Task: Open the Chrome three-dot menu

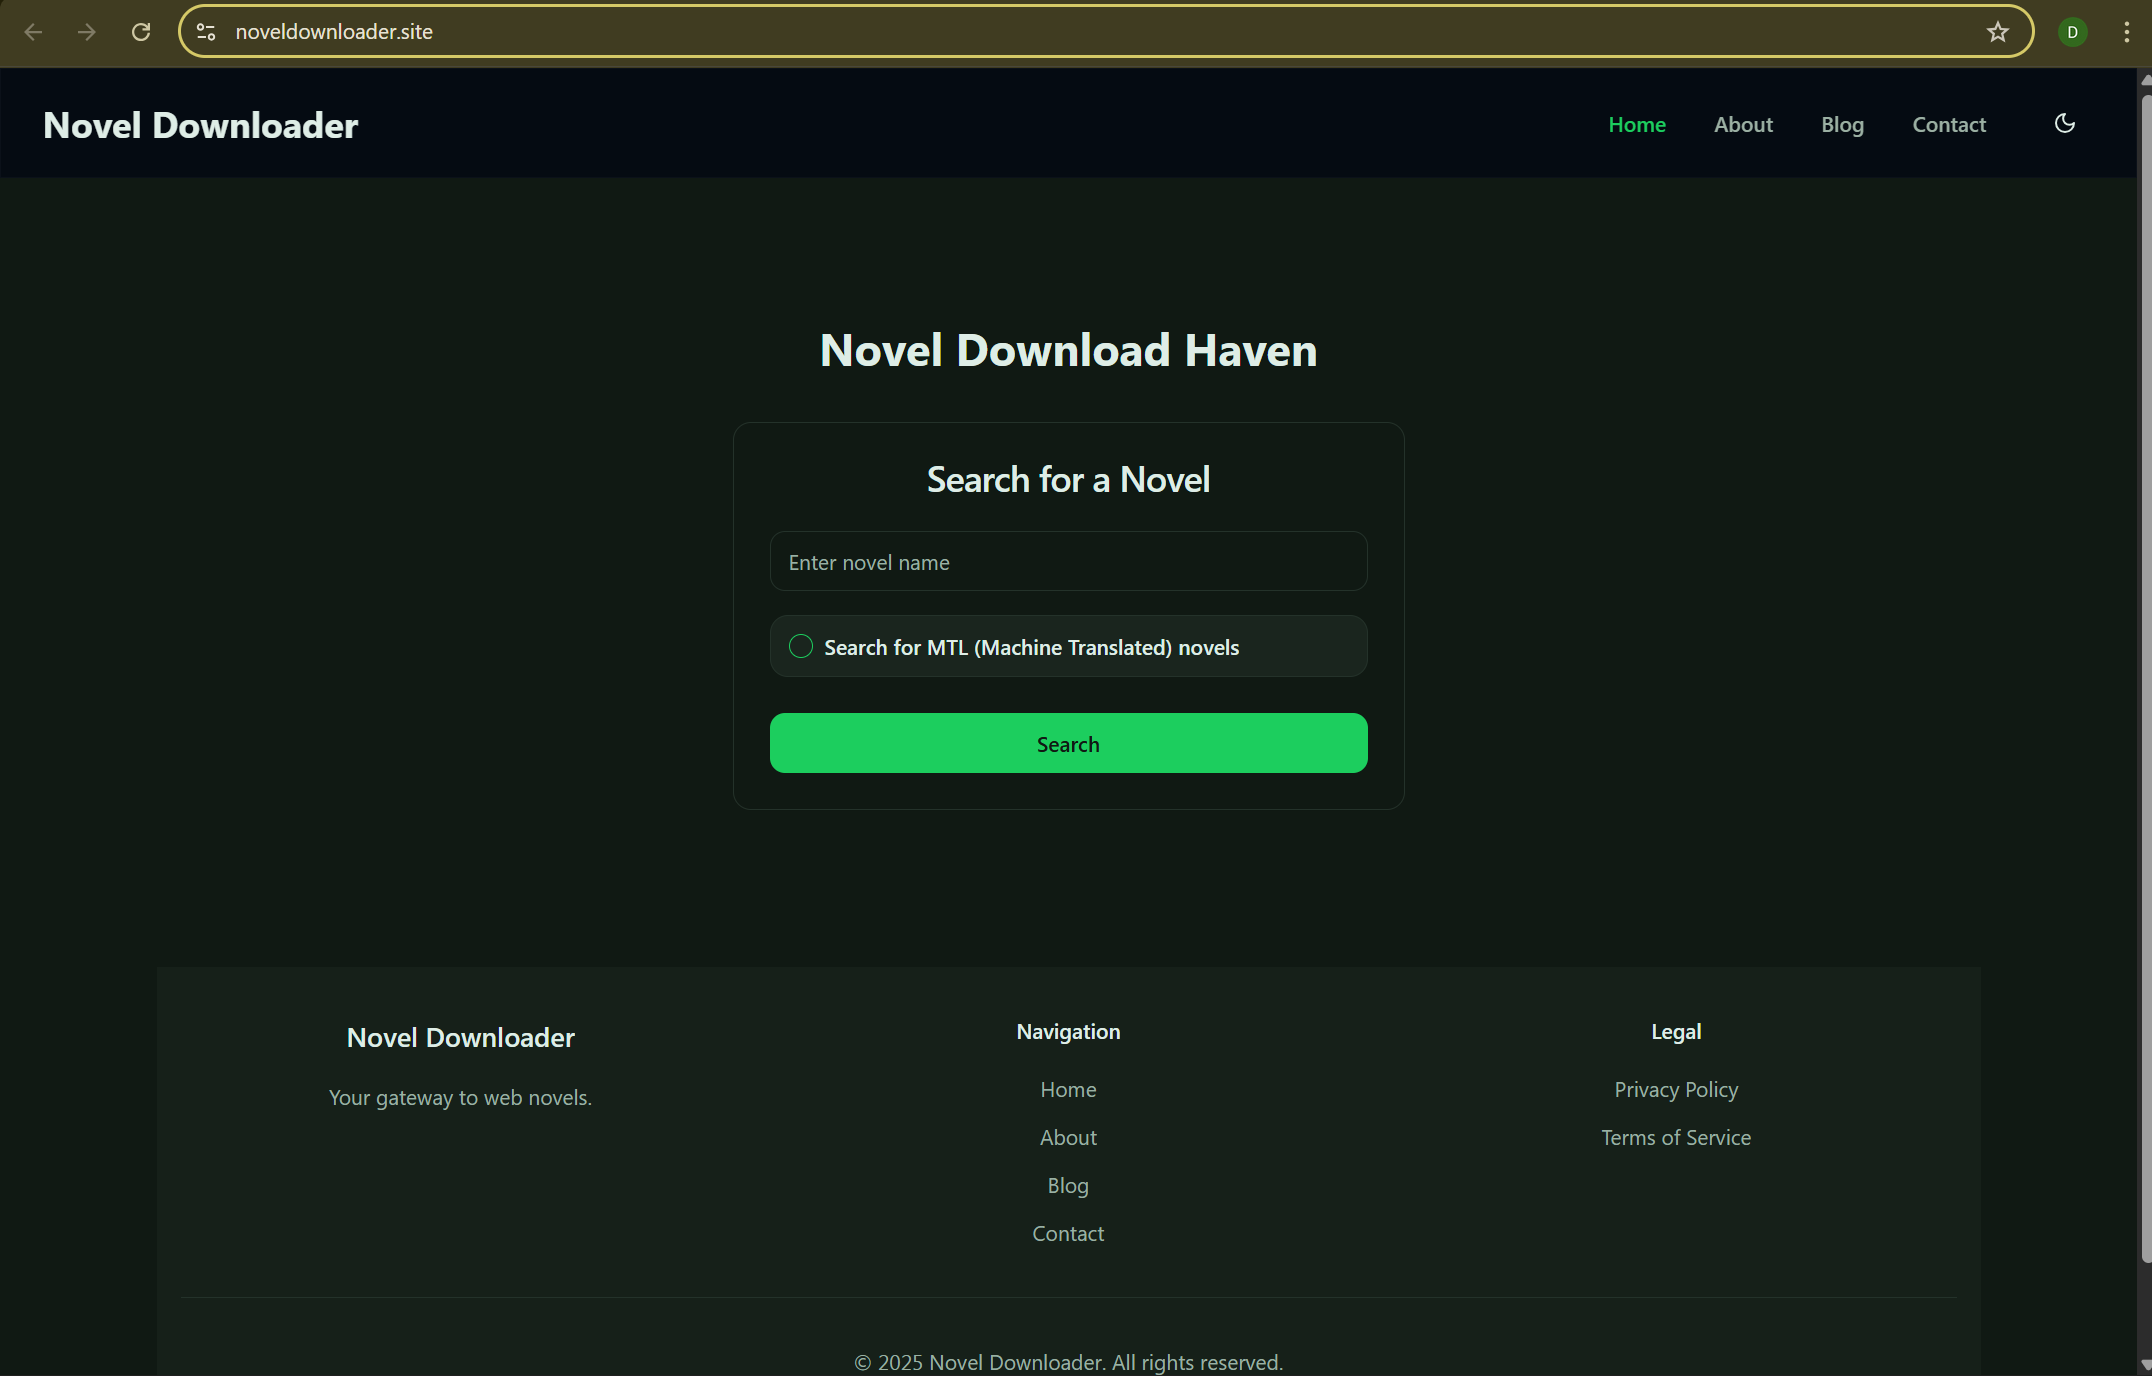Action: (x=2126, y=31)
